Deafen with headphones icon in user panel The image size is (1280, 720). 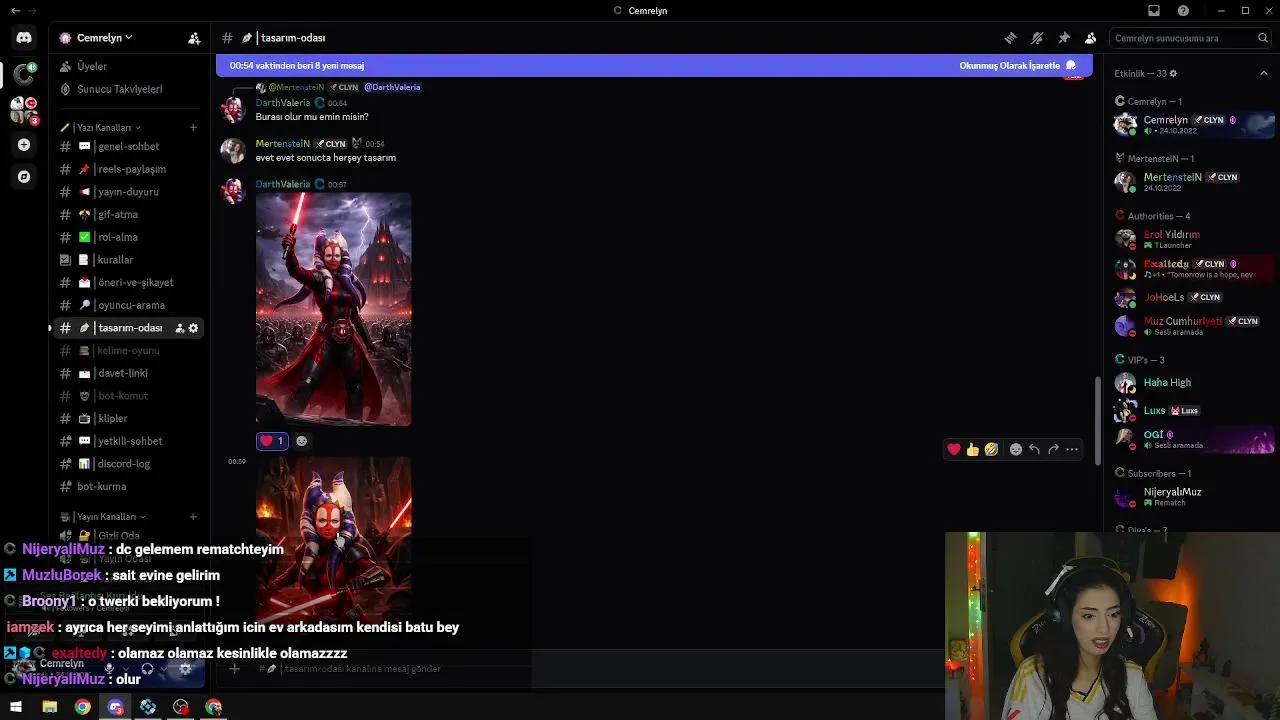tap(147, 668)
